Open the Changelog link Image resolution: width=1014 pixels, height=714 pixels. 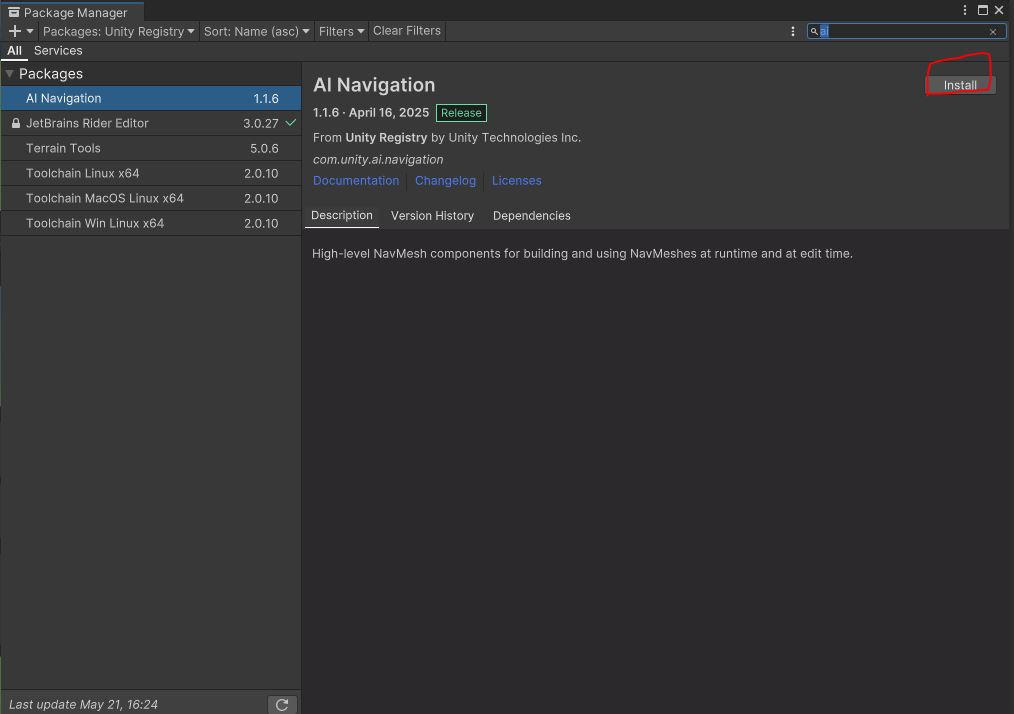pos(445,180)
